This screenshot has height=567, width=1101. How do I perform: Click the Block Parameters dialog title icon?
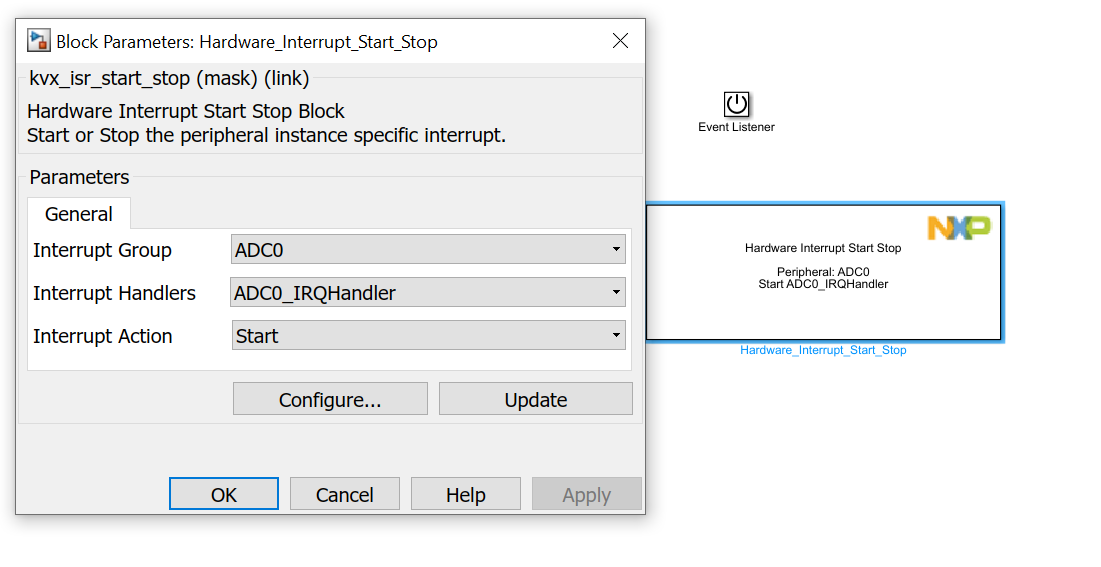click(39, 41)
